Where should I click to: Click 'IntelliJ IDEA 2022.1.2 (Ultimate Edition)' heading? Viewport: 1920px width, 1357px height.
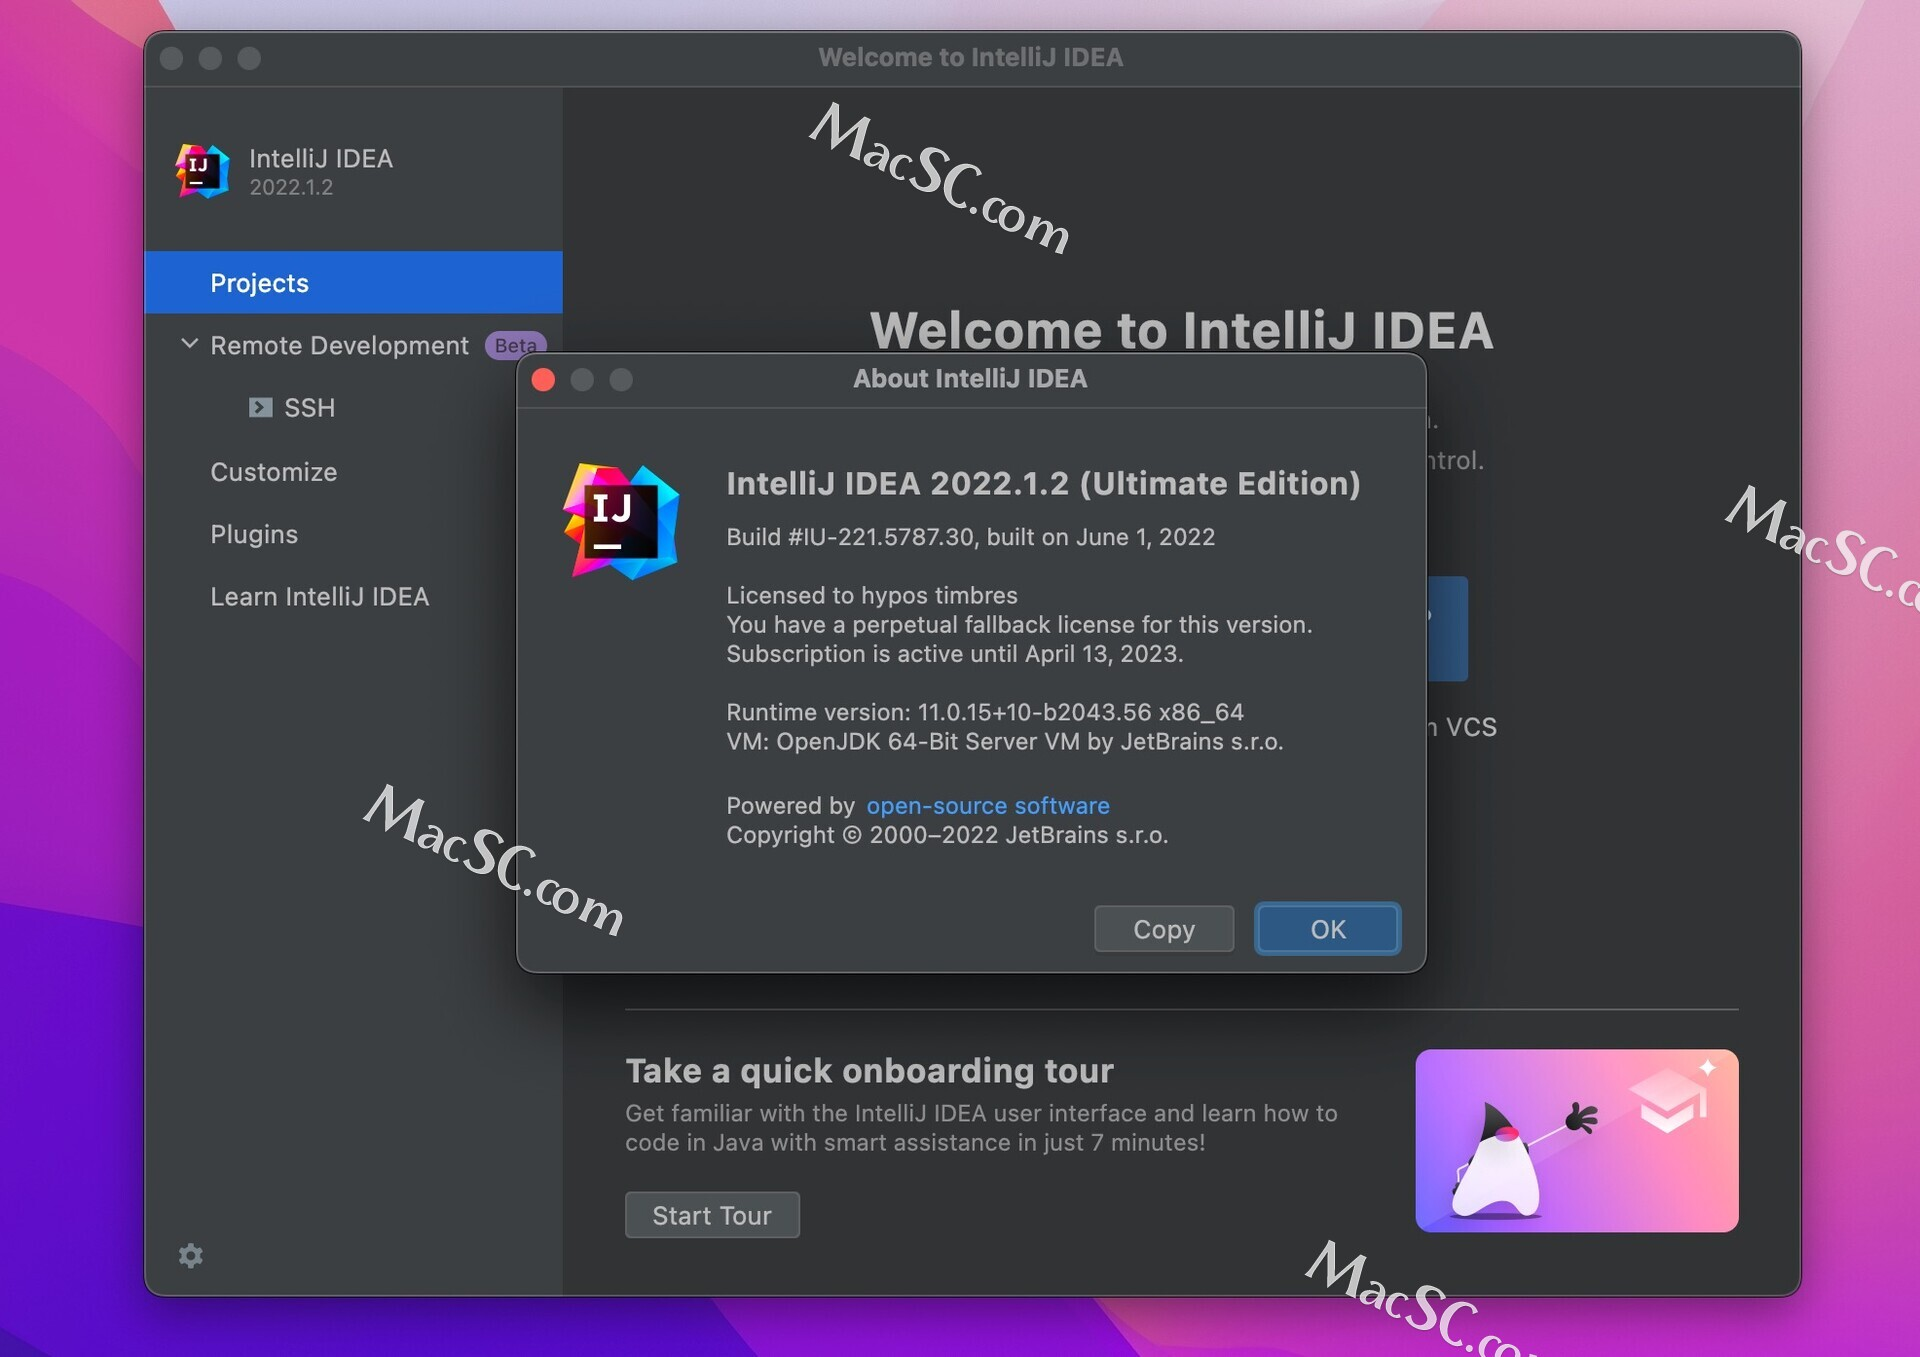(1043, 483)
